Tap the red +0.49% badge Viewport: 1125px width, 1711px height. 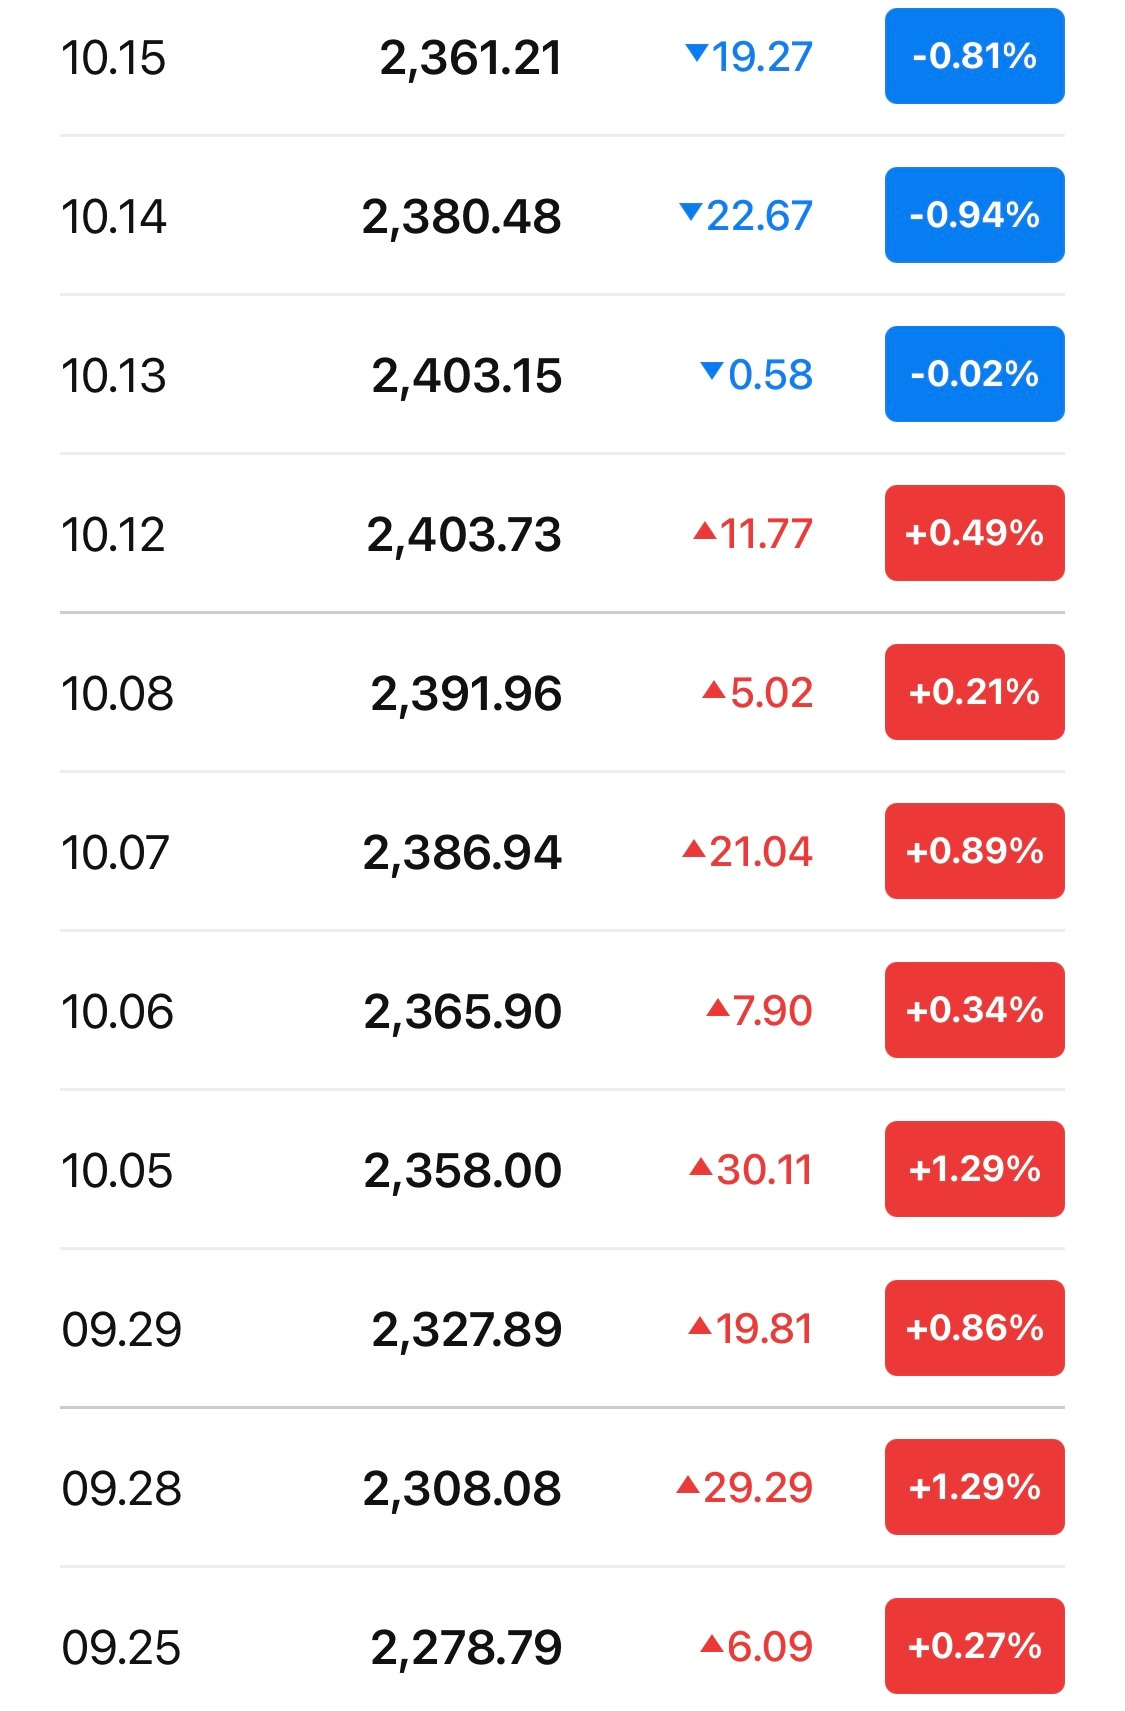(974, 533)
